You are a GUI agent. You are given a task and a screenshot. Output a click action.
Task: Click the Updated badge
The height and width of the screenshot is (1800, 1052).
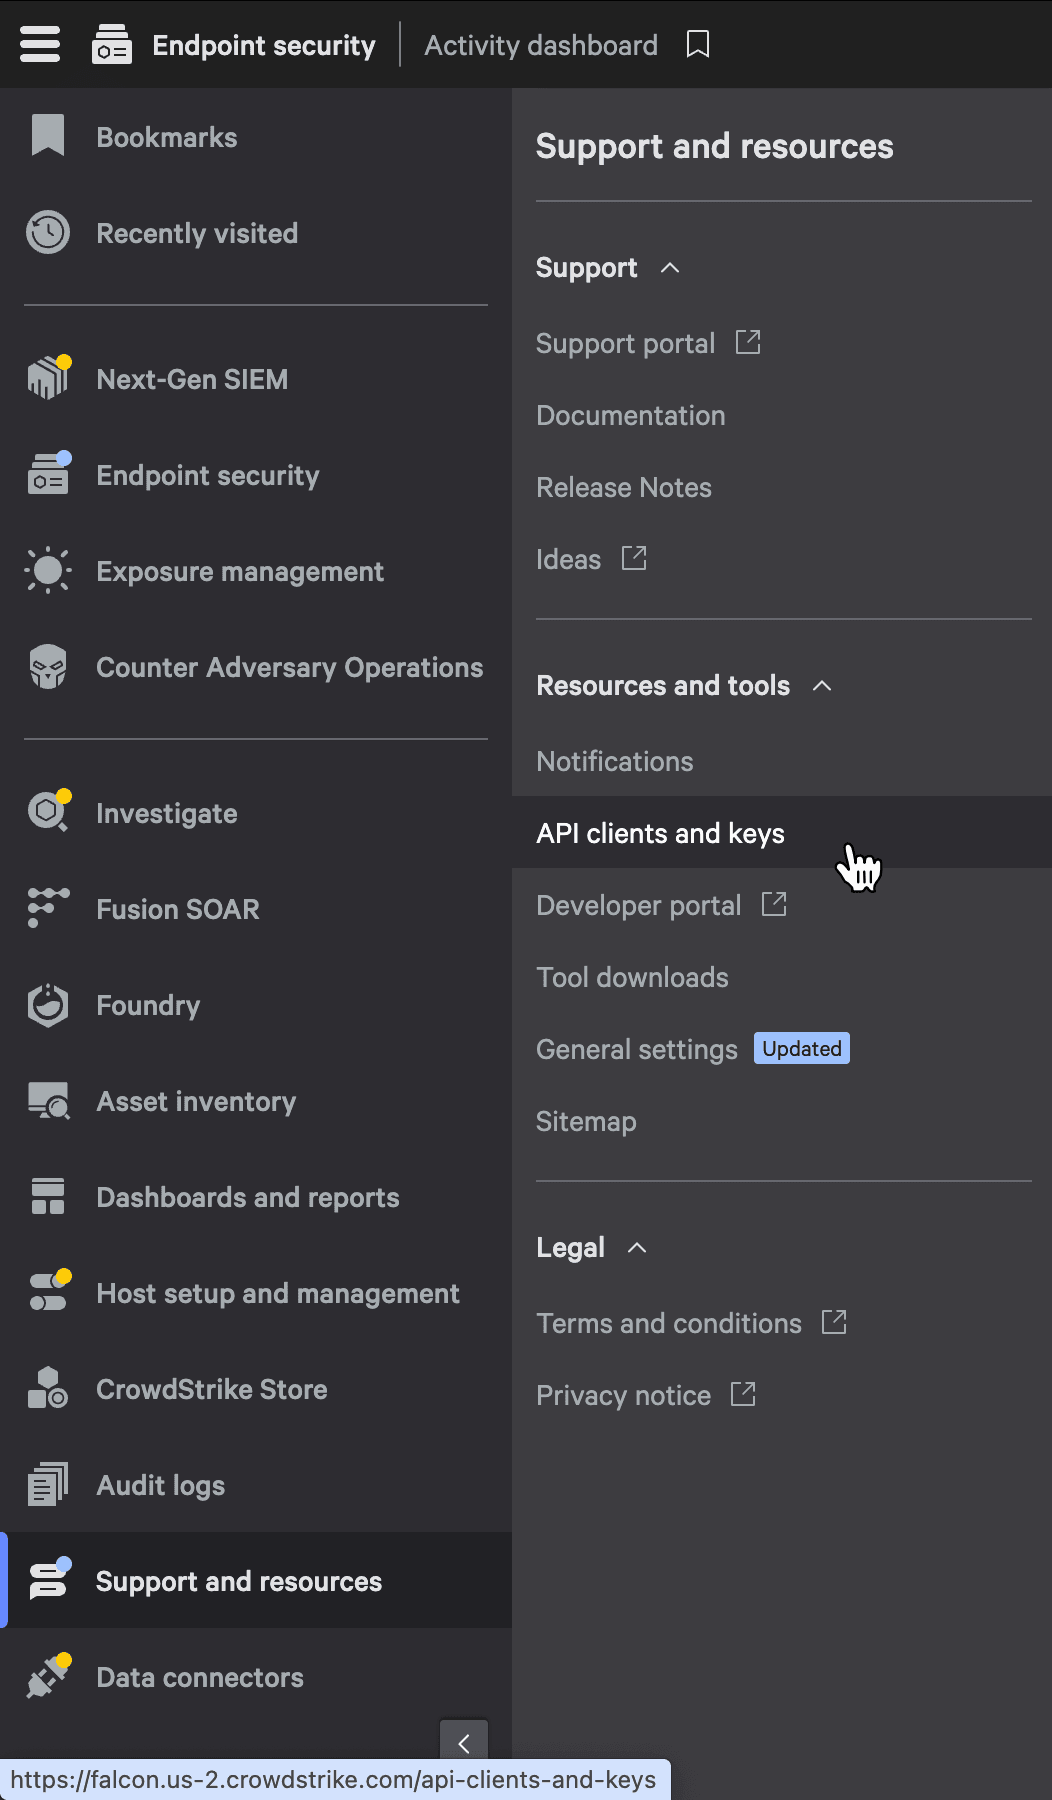tap(802, 1048)
